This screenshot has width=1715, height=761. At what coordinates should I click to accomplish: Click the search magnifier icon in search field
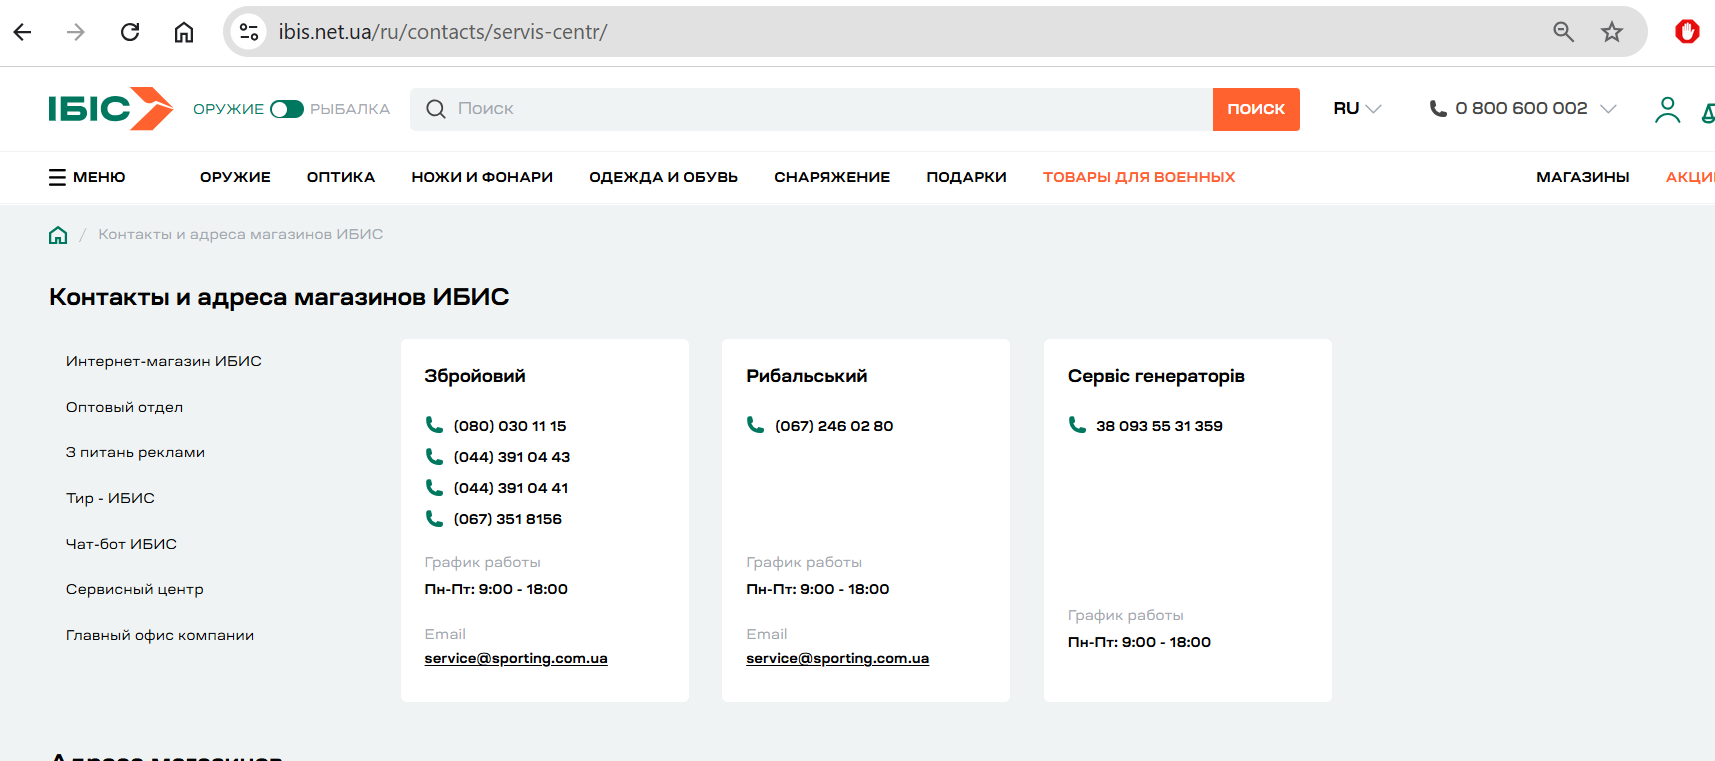pos(436,109)
